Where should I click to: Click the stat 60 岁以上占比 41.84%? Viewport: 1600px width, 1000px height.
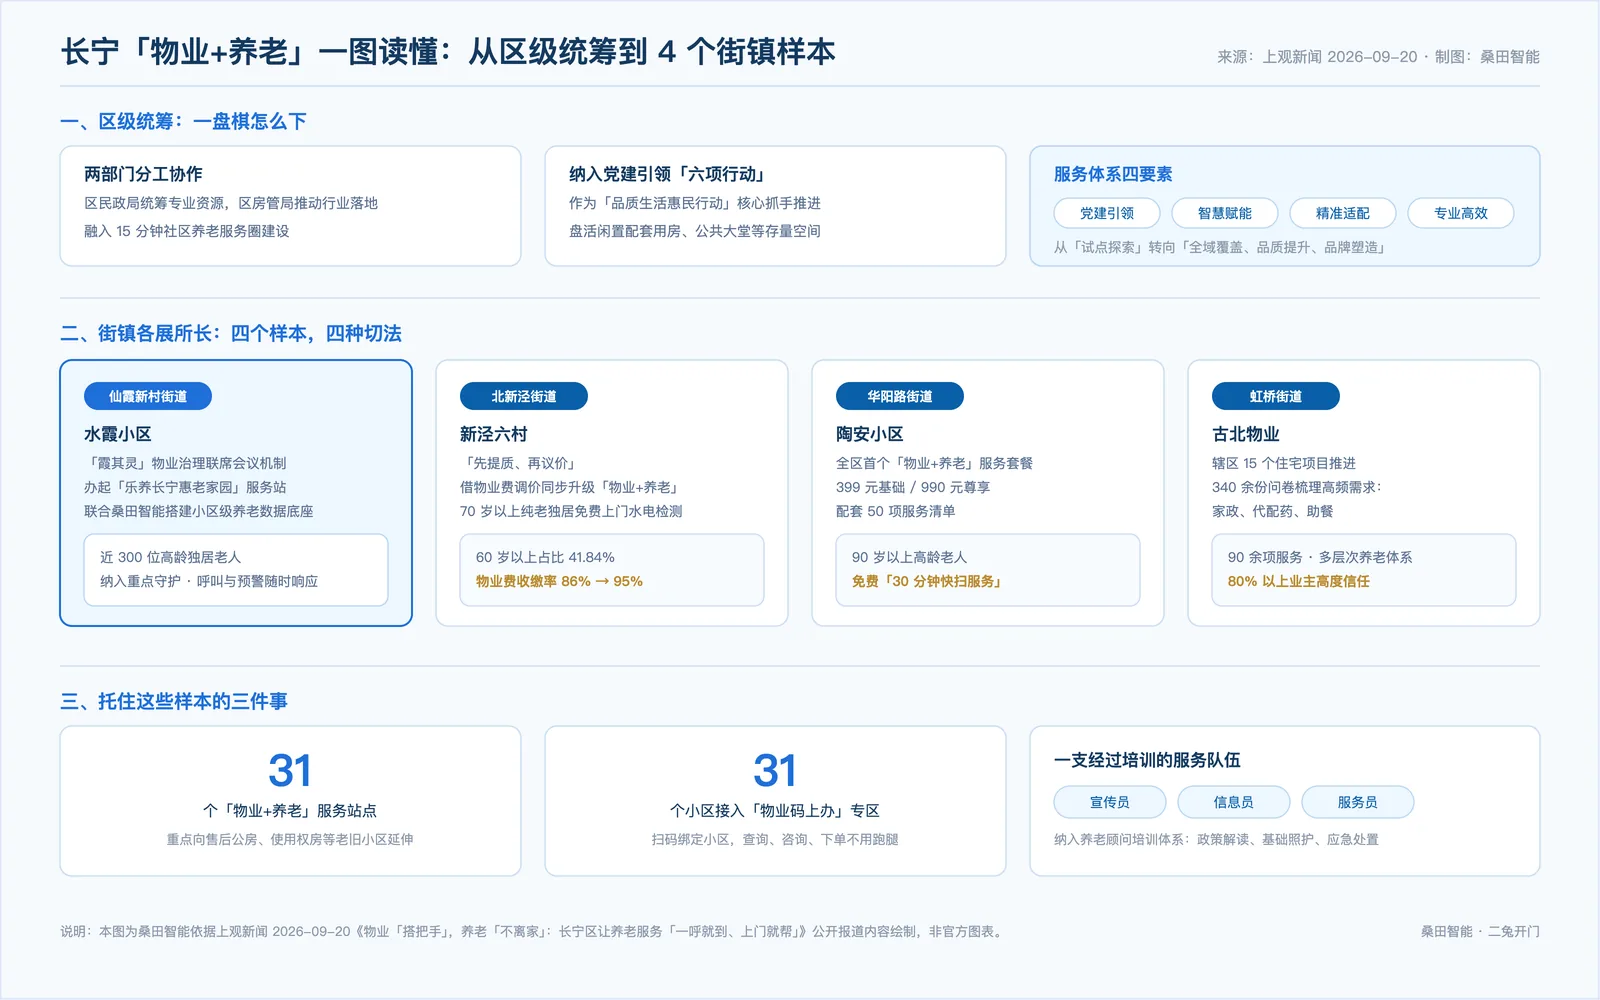[545, 557]
